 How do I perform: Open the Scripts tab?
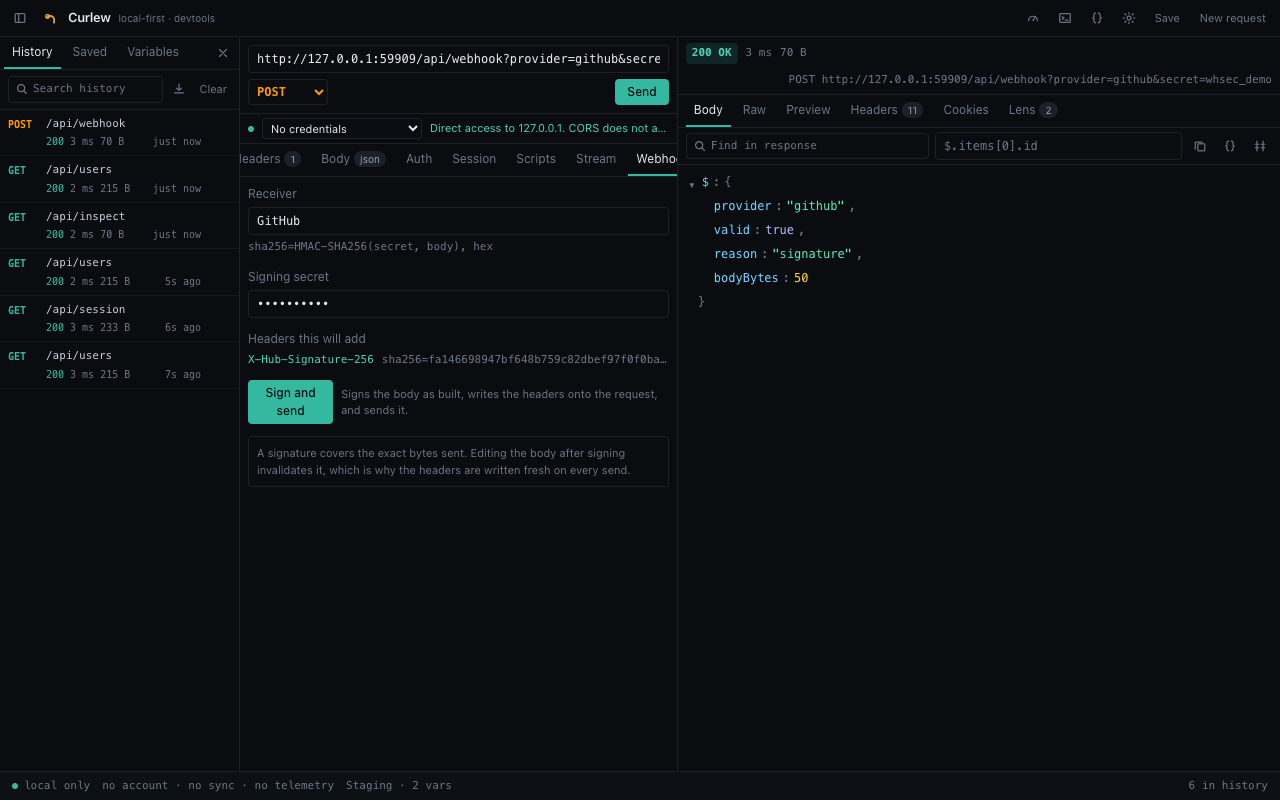click(536, 159)
